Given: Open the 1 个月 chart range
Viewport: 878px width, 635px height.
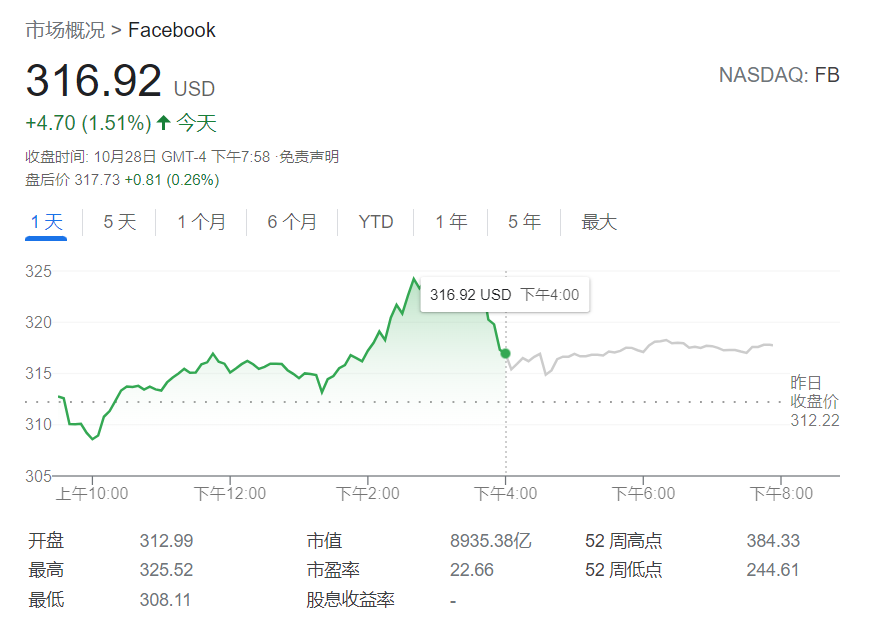Looking at the screenshot, I should 201,222.
